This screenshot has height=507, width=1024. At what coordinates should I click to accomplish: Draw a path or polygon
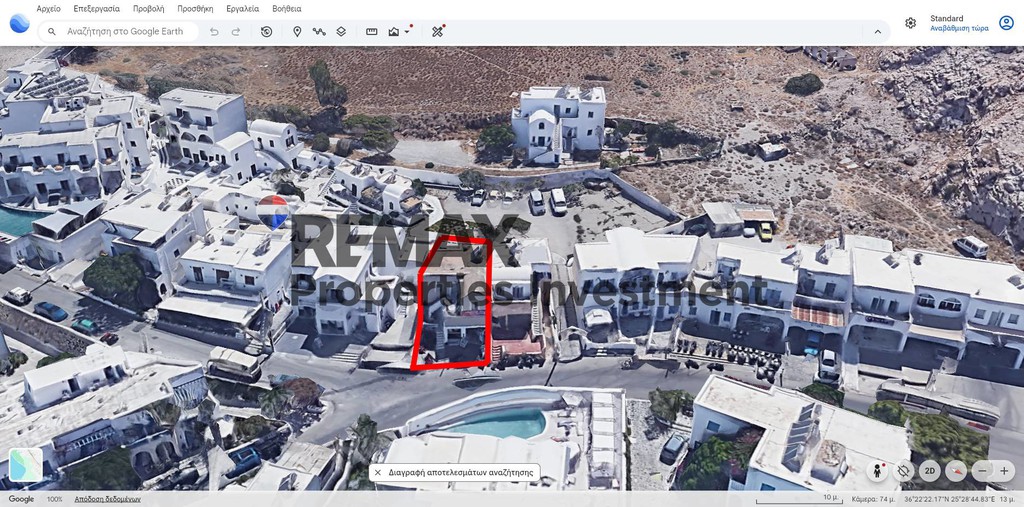click(319, 31)
